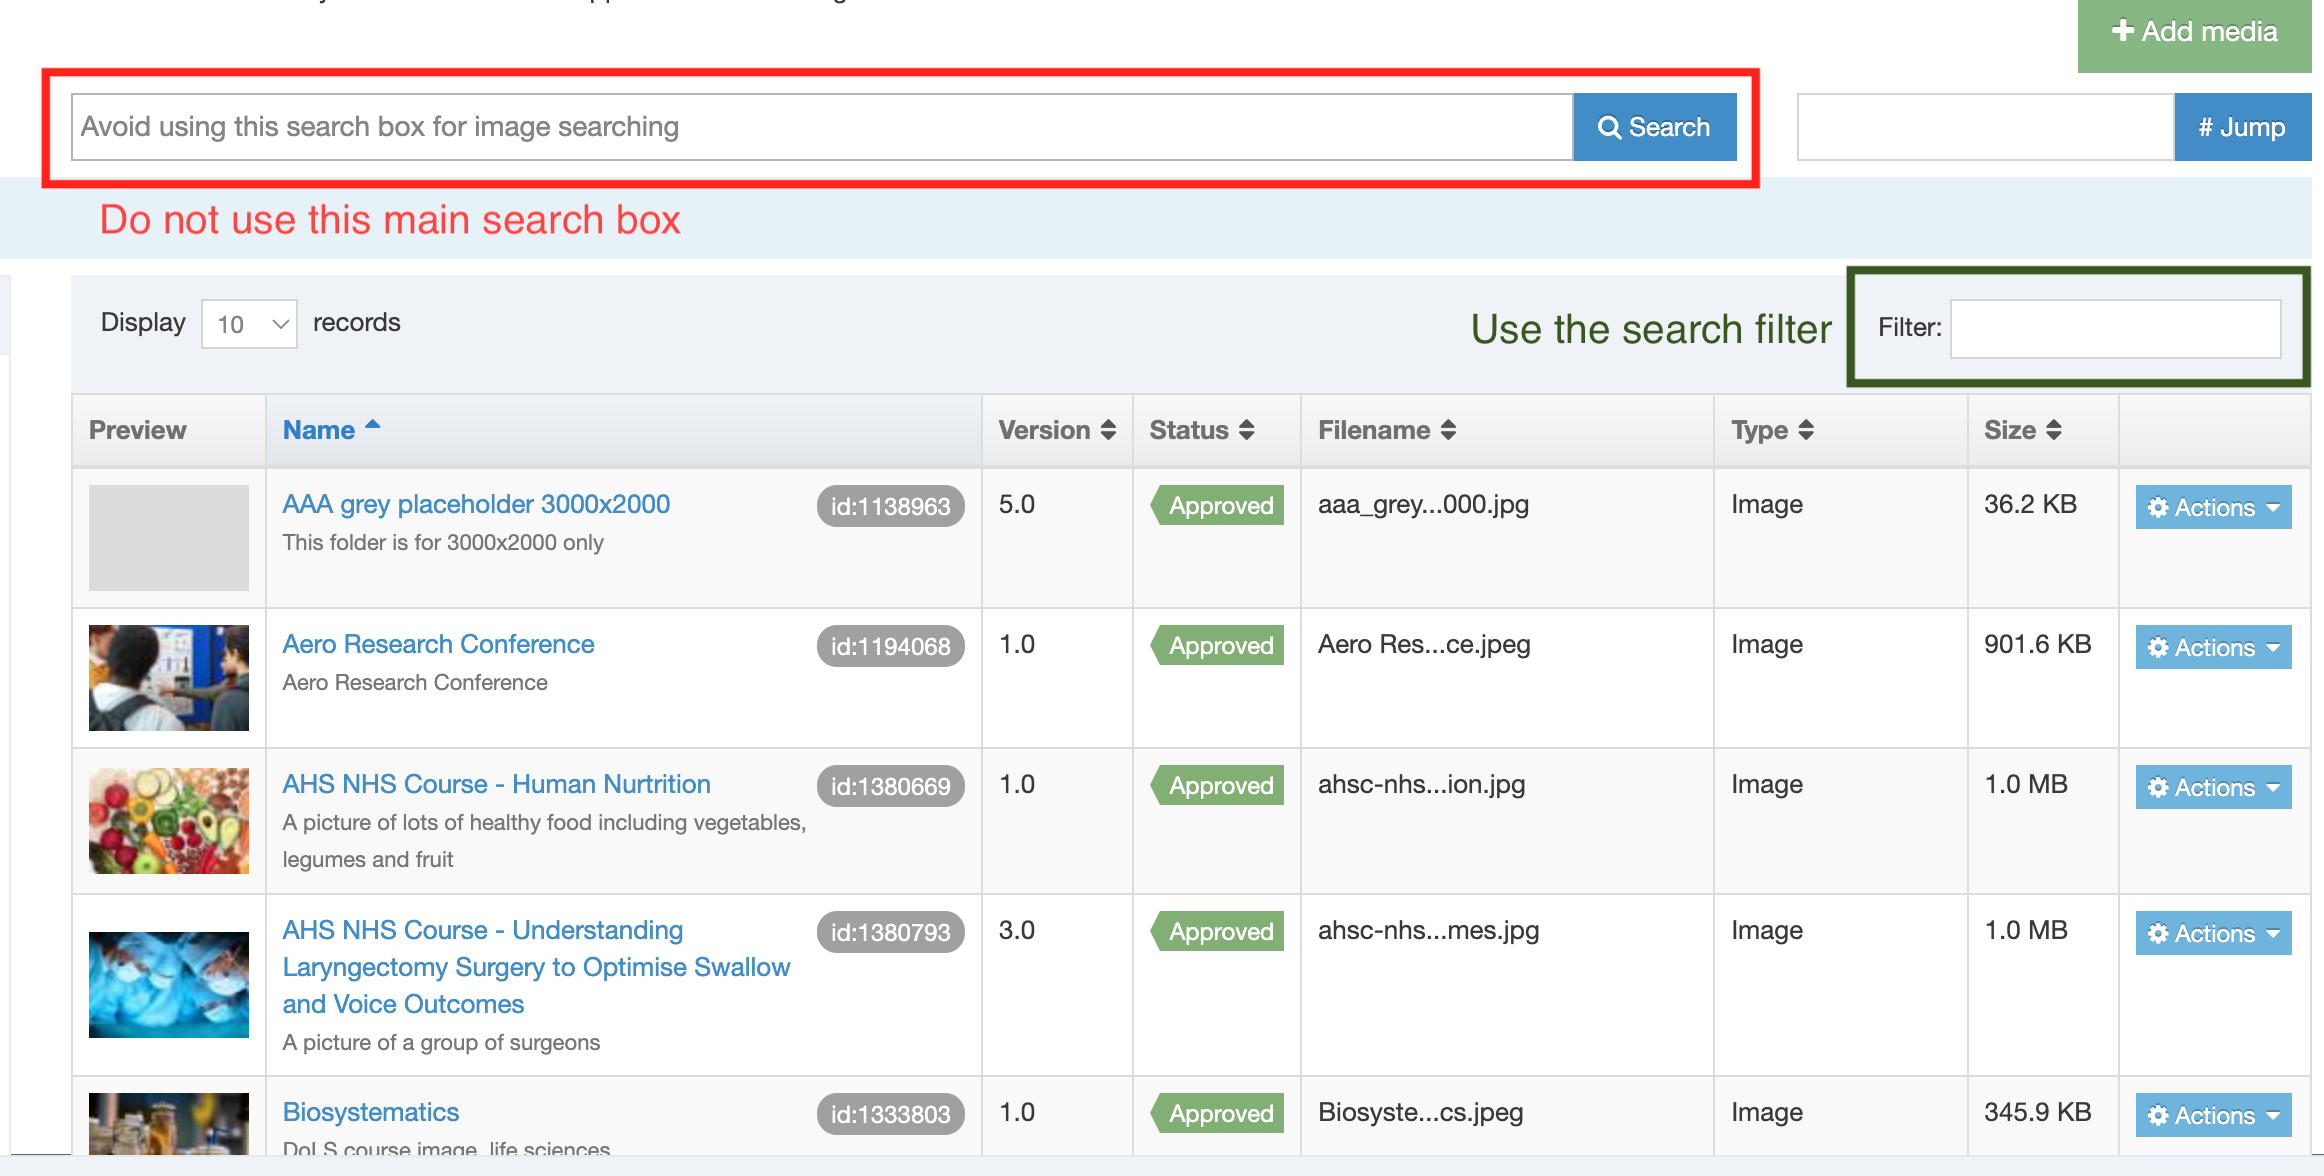Expand Actions menu for AAA grey placeholder
The width and height of the screenshot is (2324, 1176).
click(x=2212, y=507)
